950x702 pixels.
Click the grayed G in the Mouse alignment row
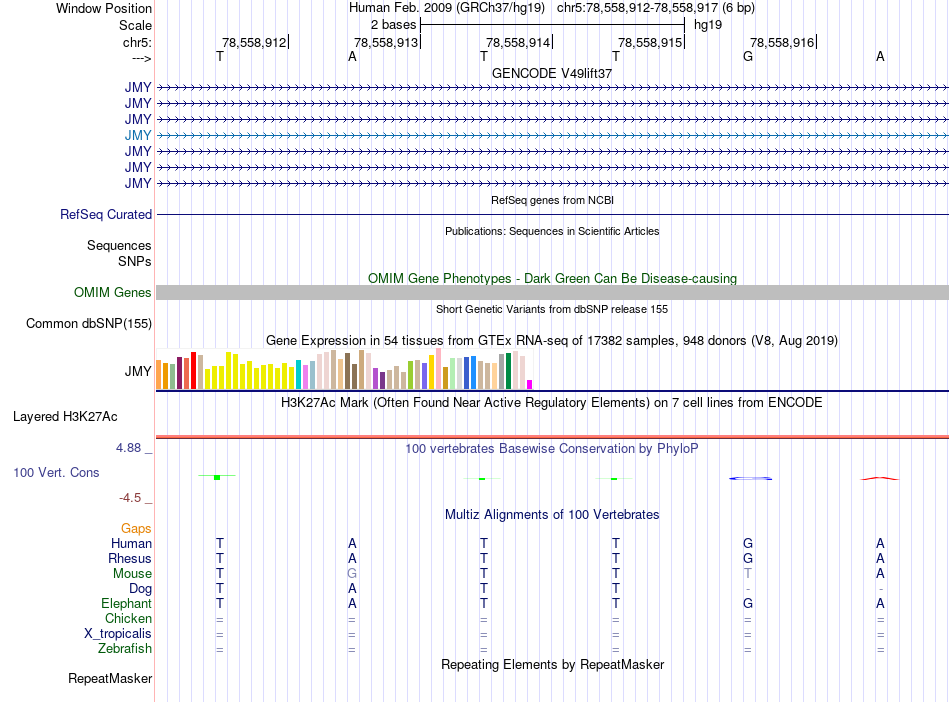click(352, 574)
